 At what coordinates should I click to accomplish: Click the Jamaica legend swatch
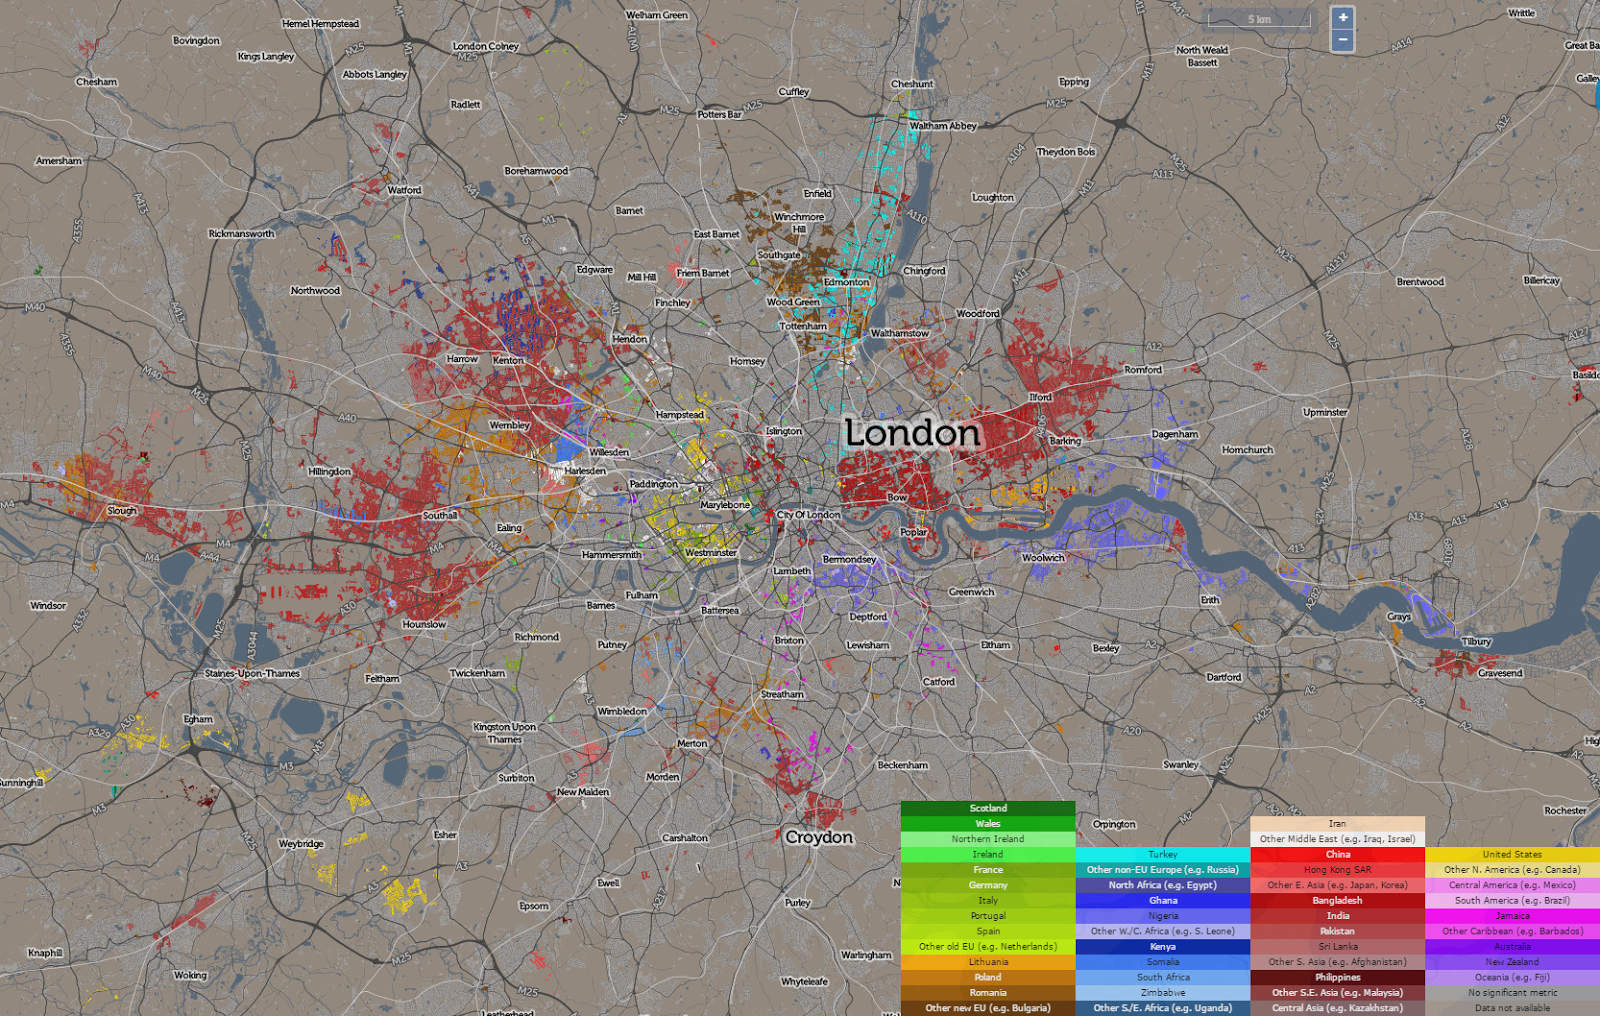click(1513, 916)
